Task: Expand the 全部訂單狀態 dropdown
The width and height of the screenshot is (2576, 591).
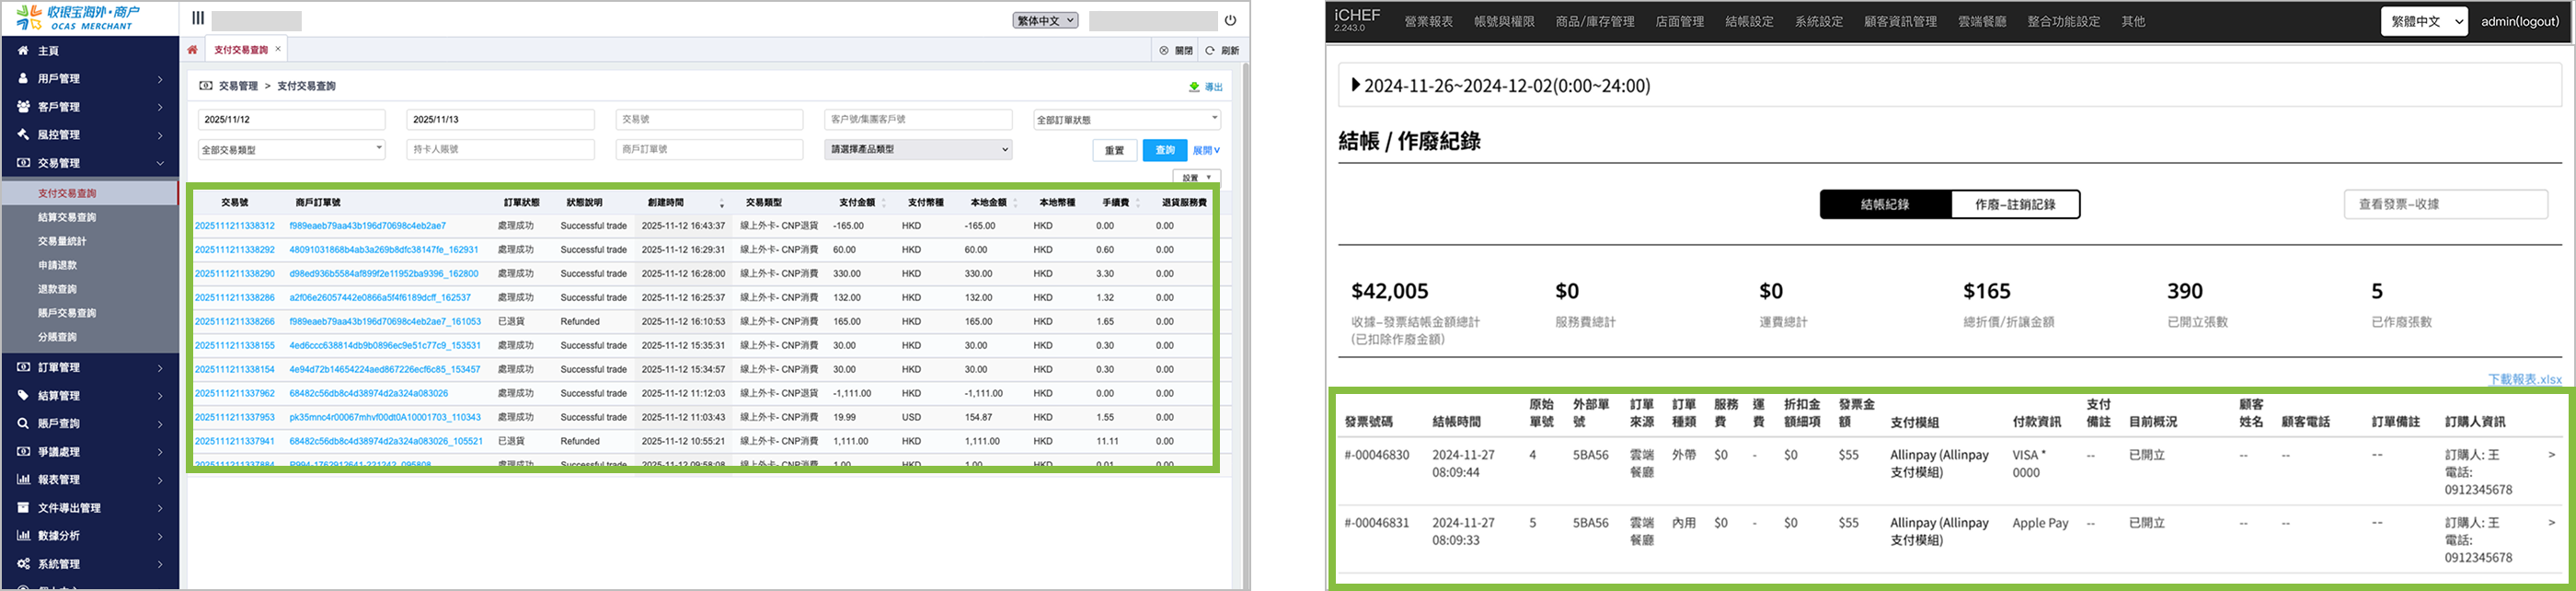Action: 1126,120
